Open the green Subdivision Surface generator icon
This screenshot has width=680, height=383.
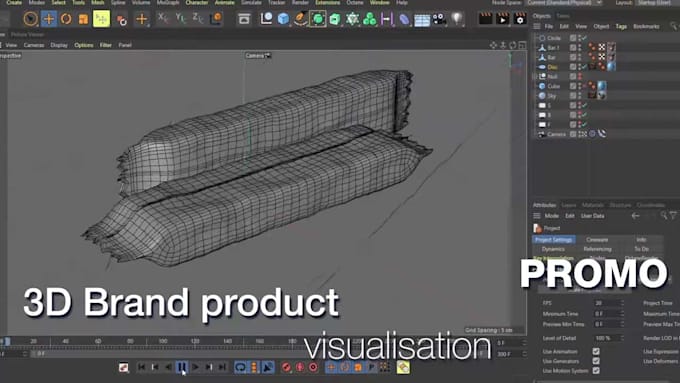pos(317,19)
